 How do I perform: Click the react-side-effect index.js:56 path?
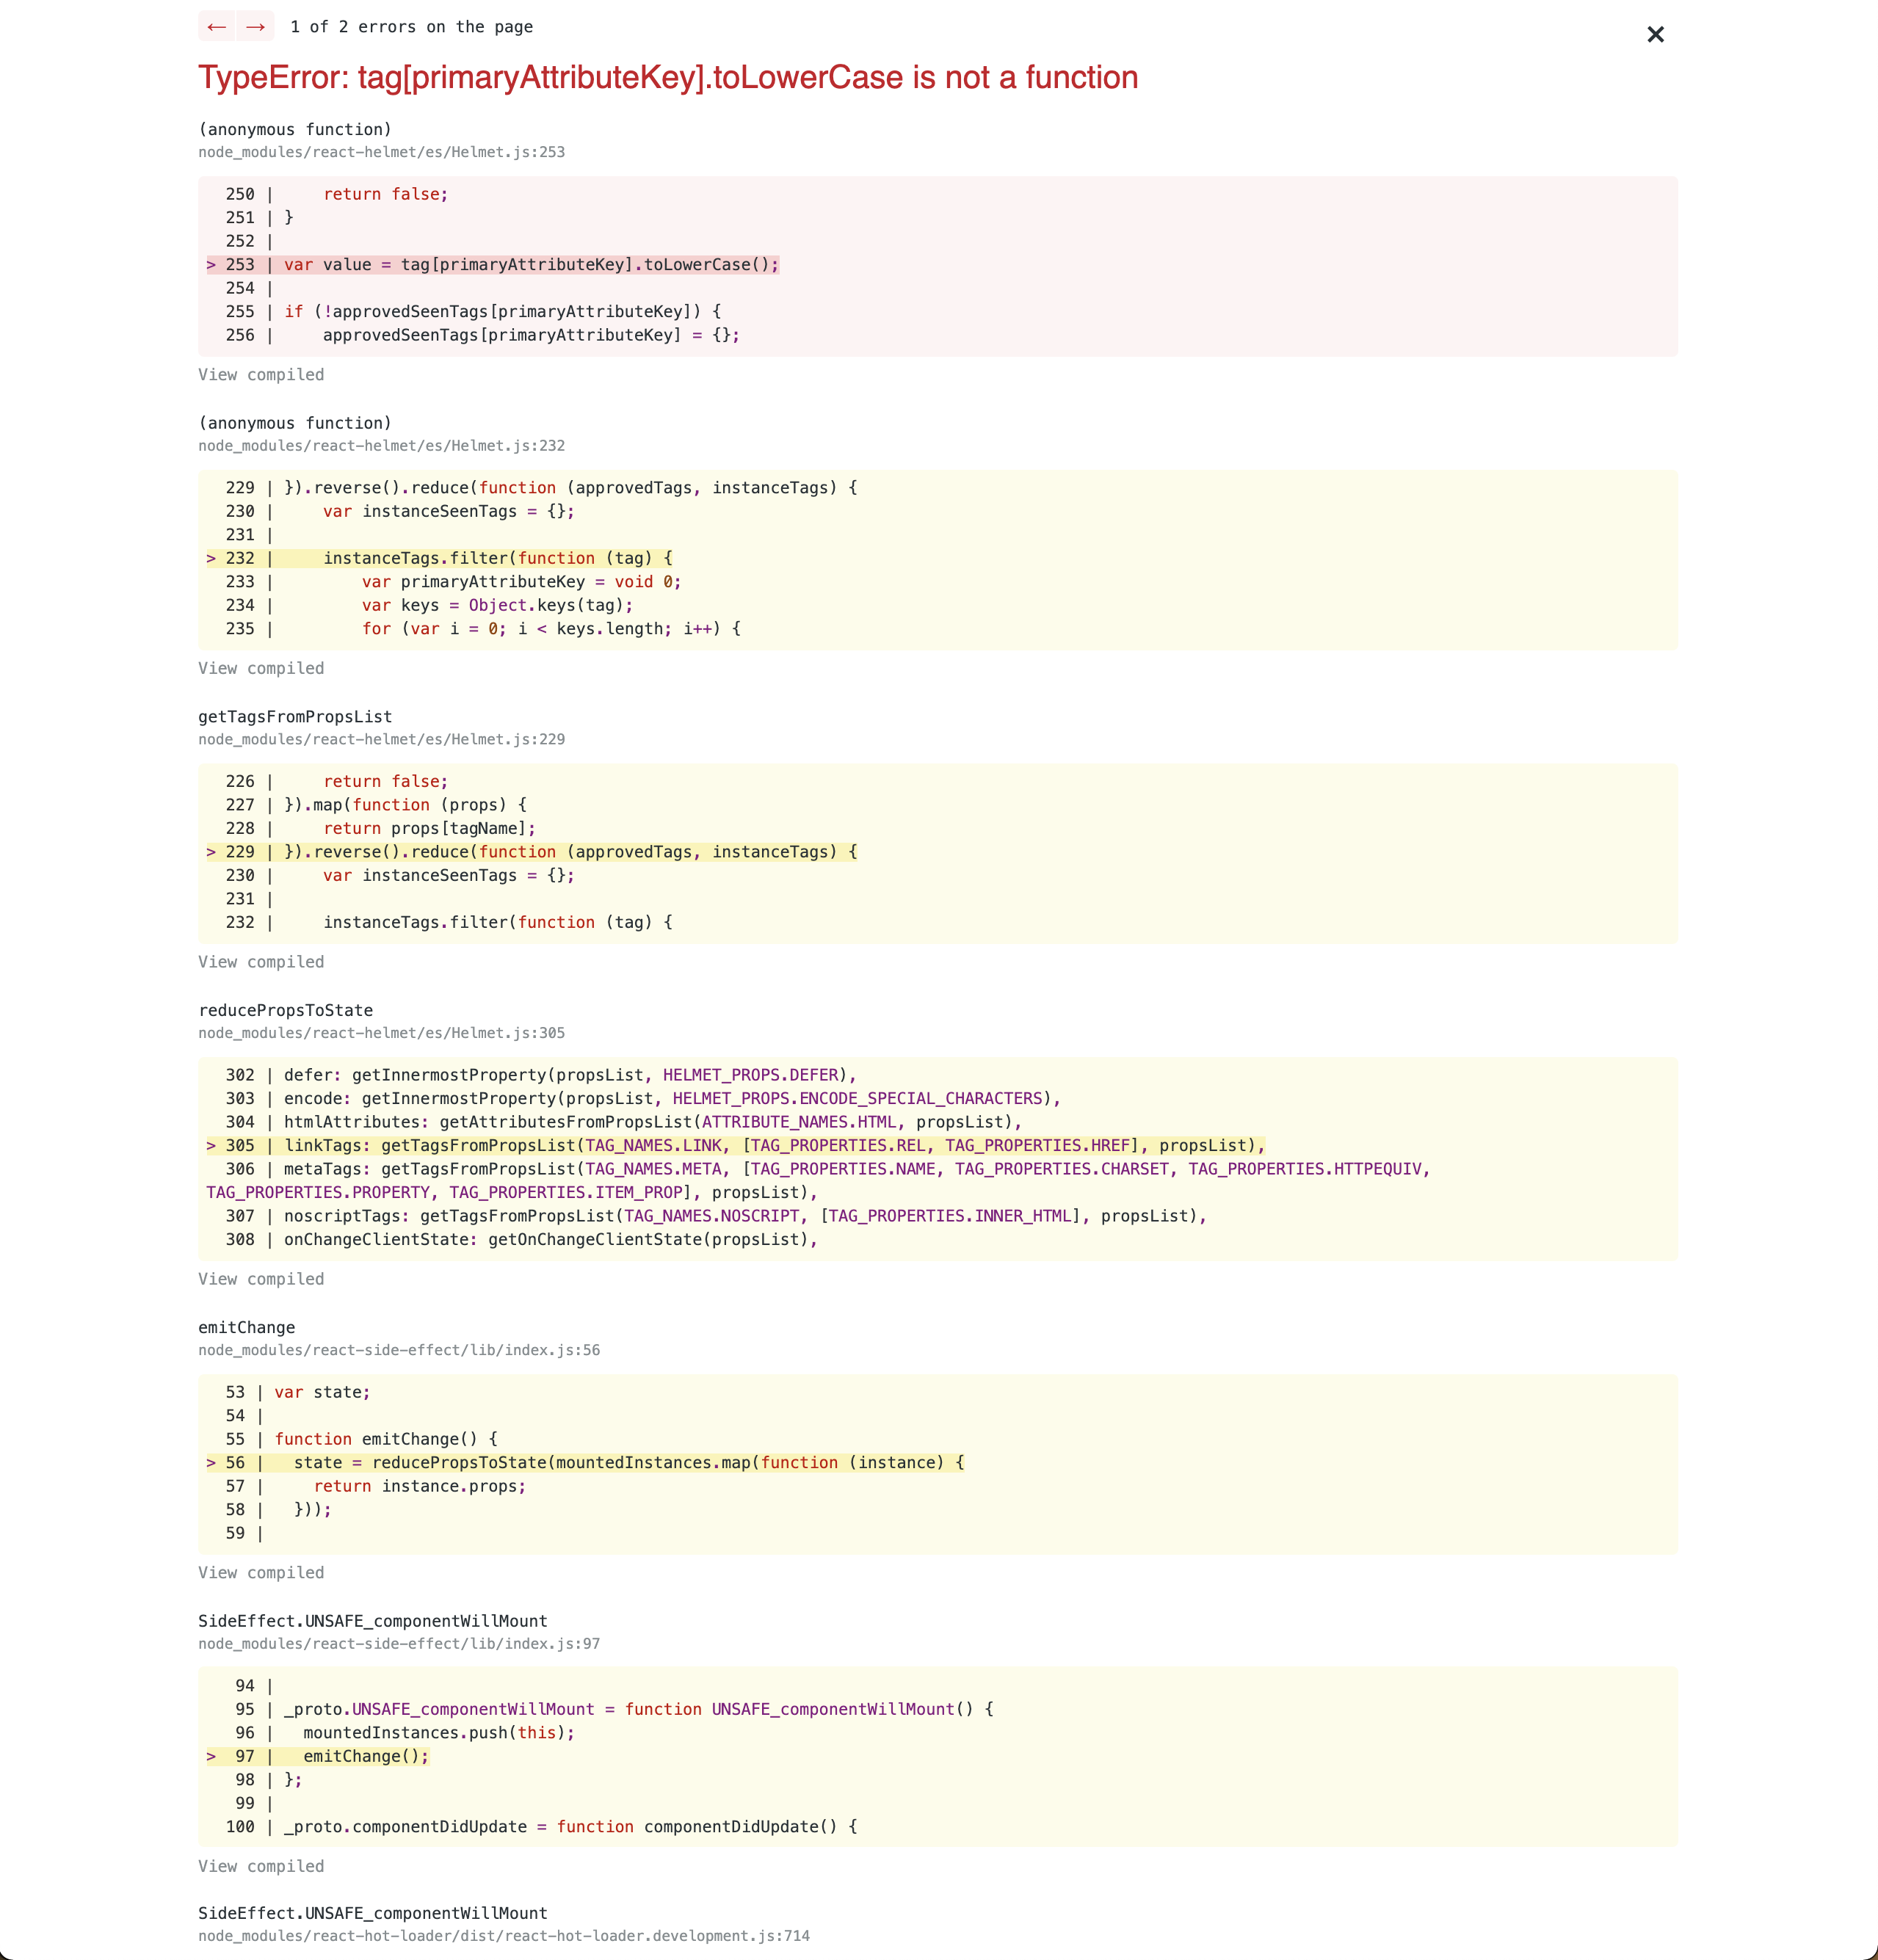coord(399,1350)
